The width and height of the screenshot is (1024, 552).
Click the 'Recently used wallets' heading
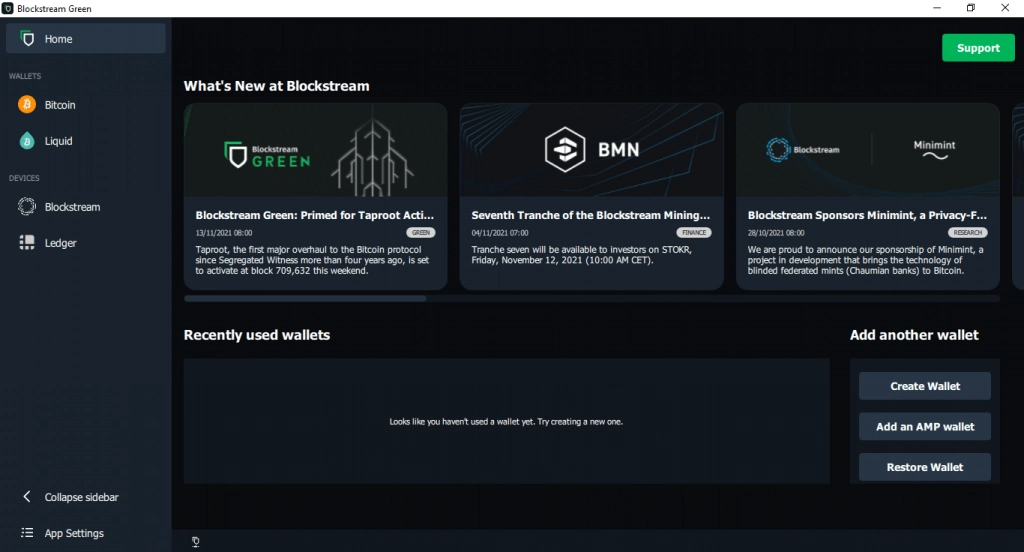click(x=257, y=335)
